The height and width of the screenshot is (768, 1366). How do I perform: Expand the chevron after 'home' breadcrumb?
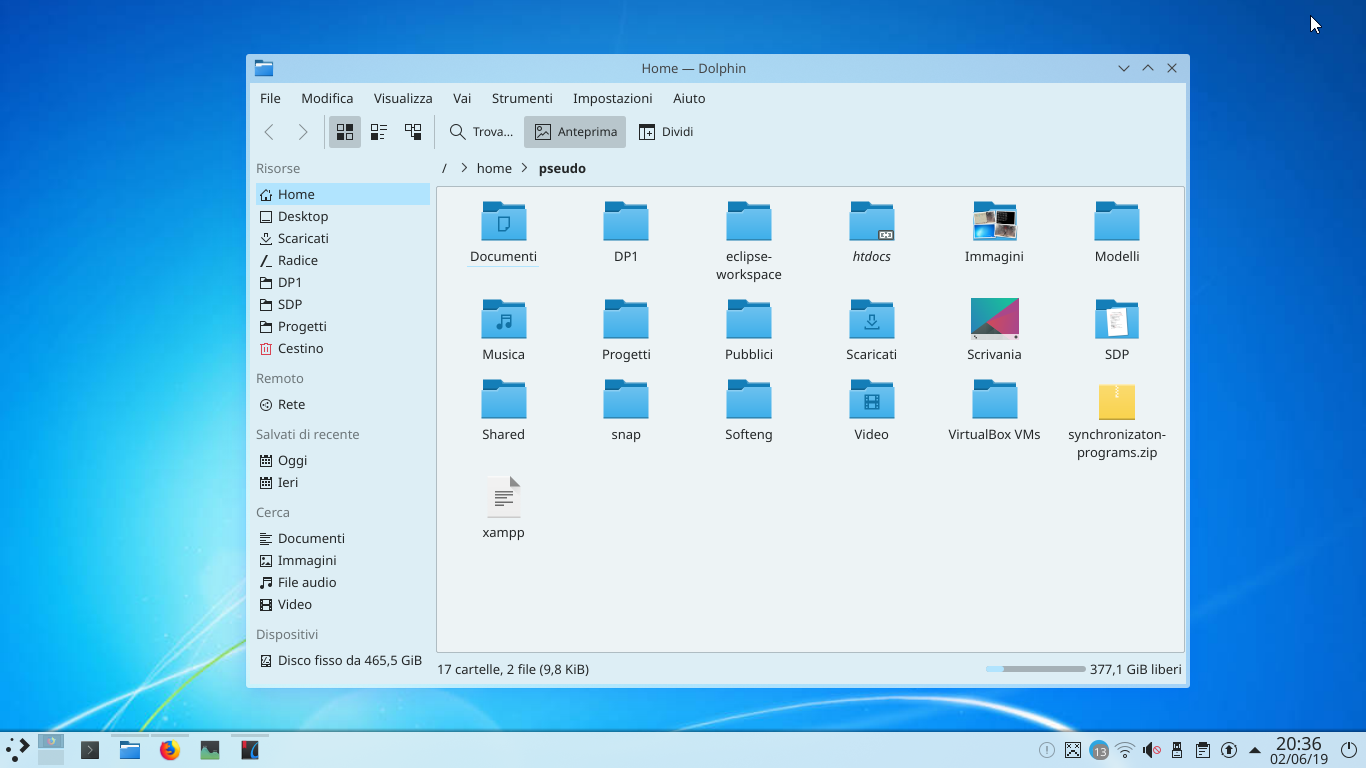point(524,168)
